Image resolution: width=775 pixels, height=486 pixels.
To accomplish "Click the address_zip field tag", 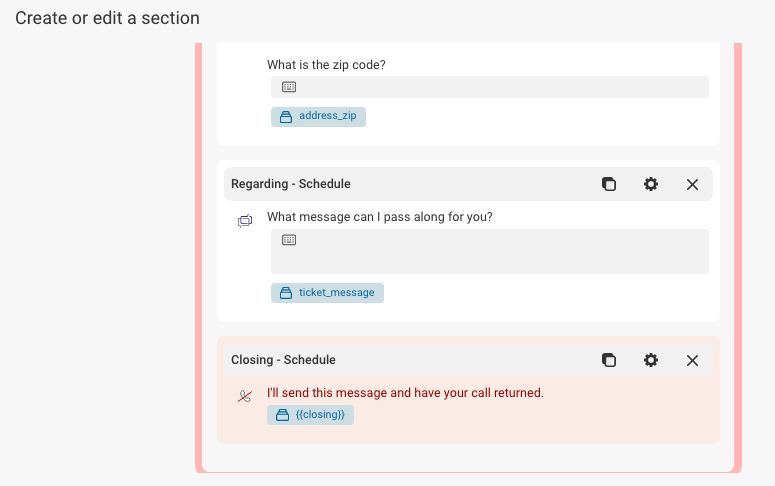I will tap(318, 117).
